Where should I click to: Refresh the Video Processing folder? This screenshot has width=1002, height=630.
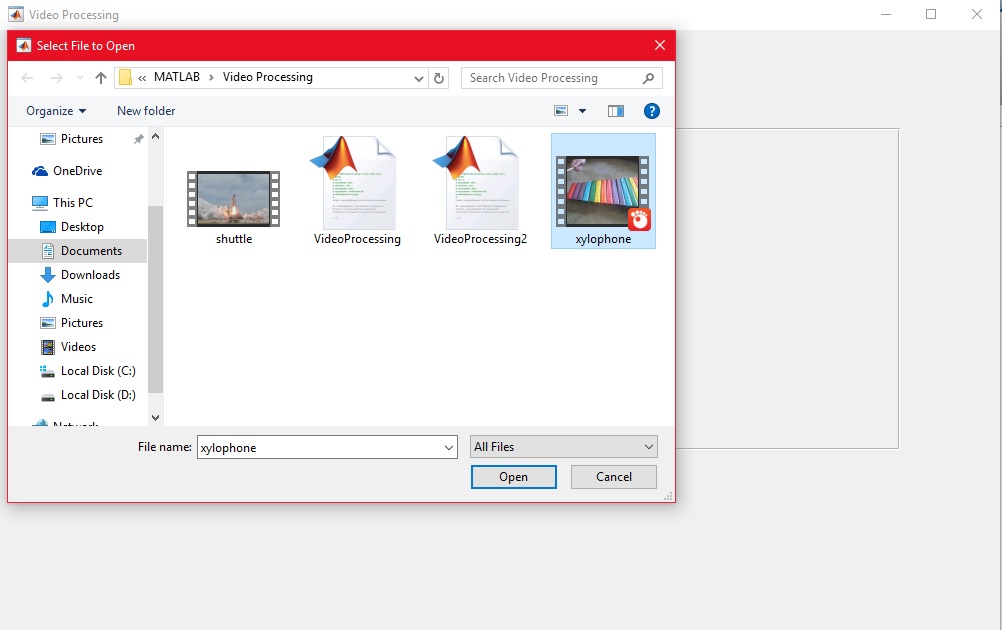click(440, 78)
